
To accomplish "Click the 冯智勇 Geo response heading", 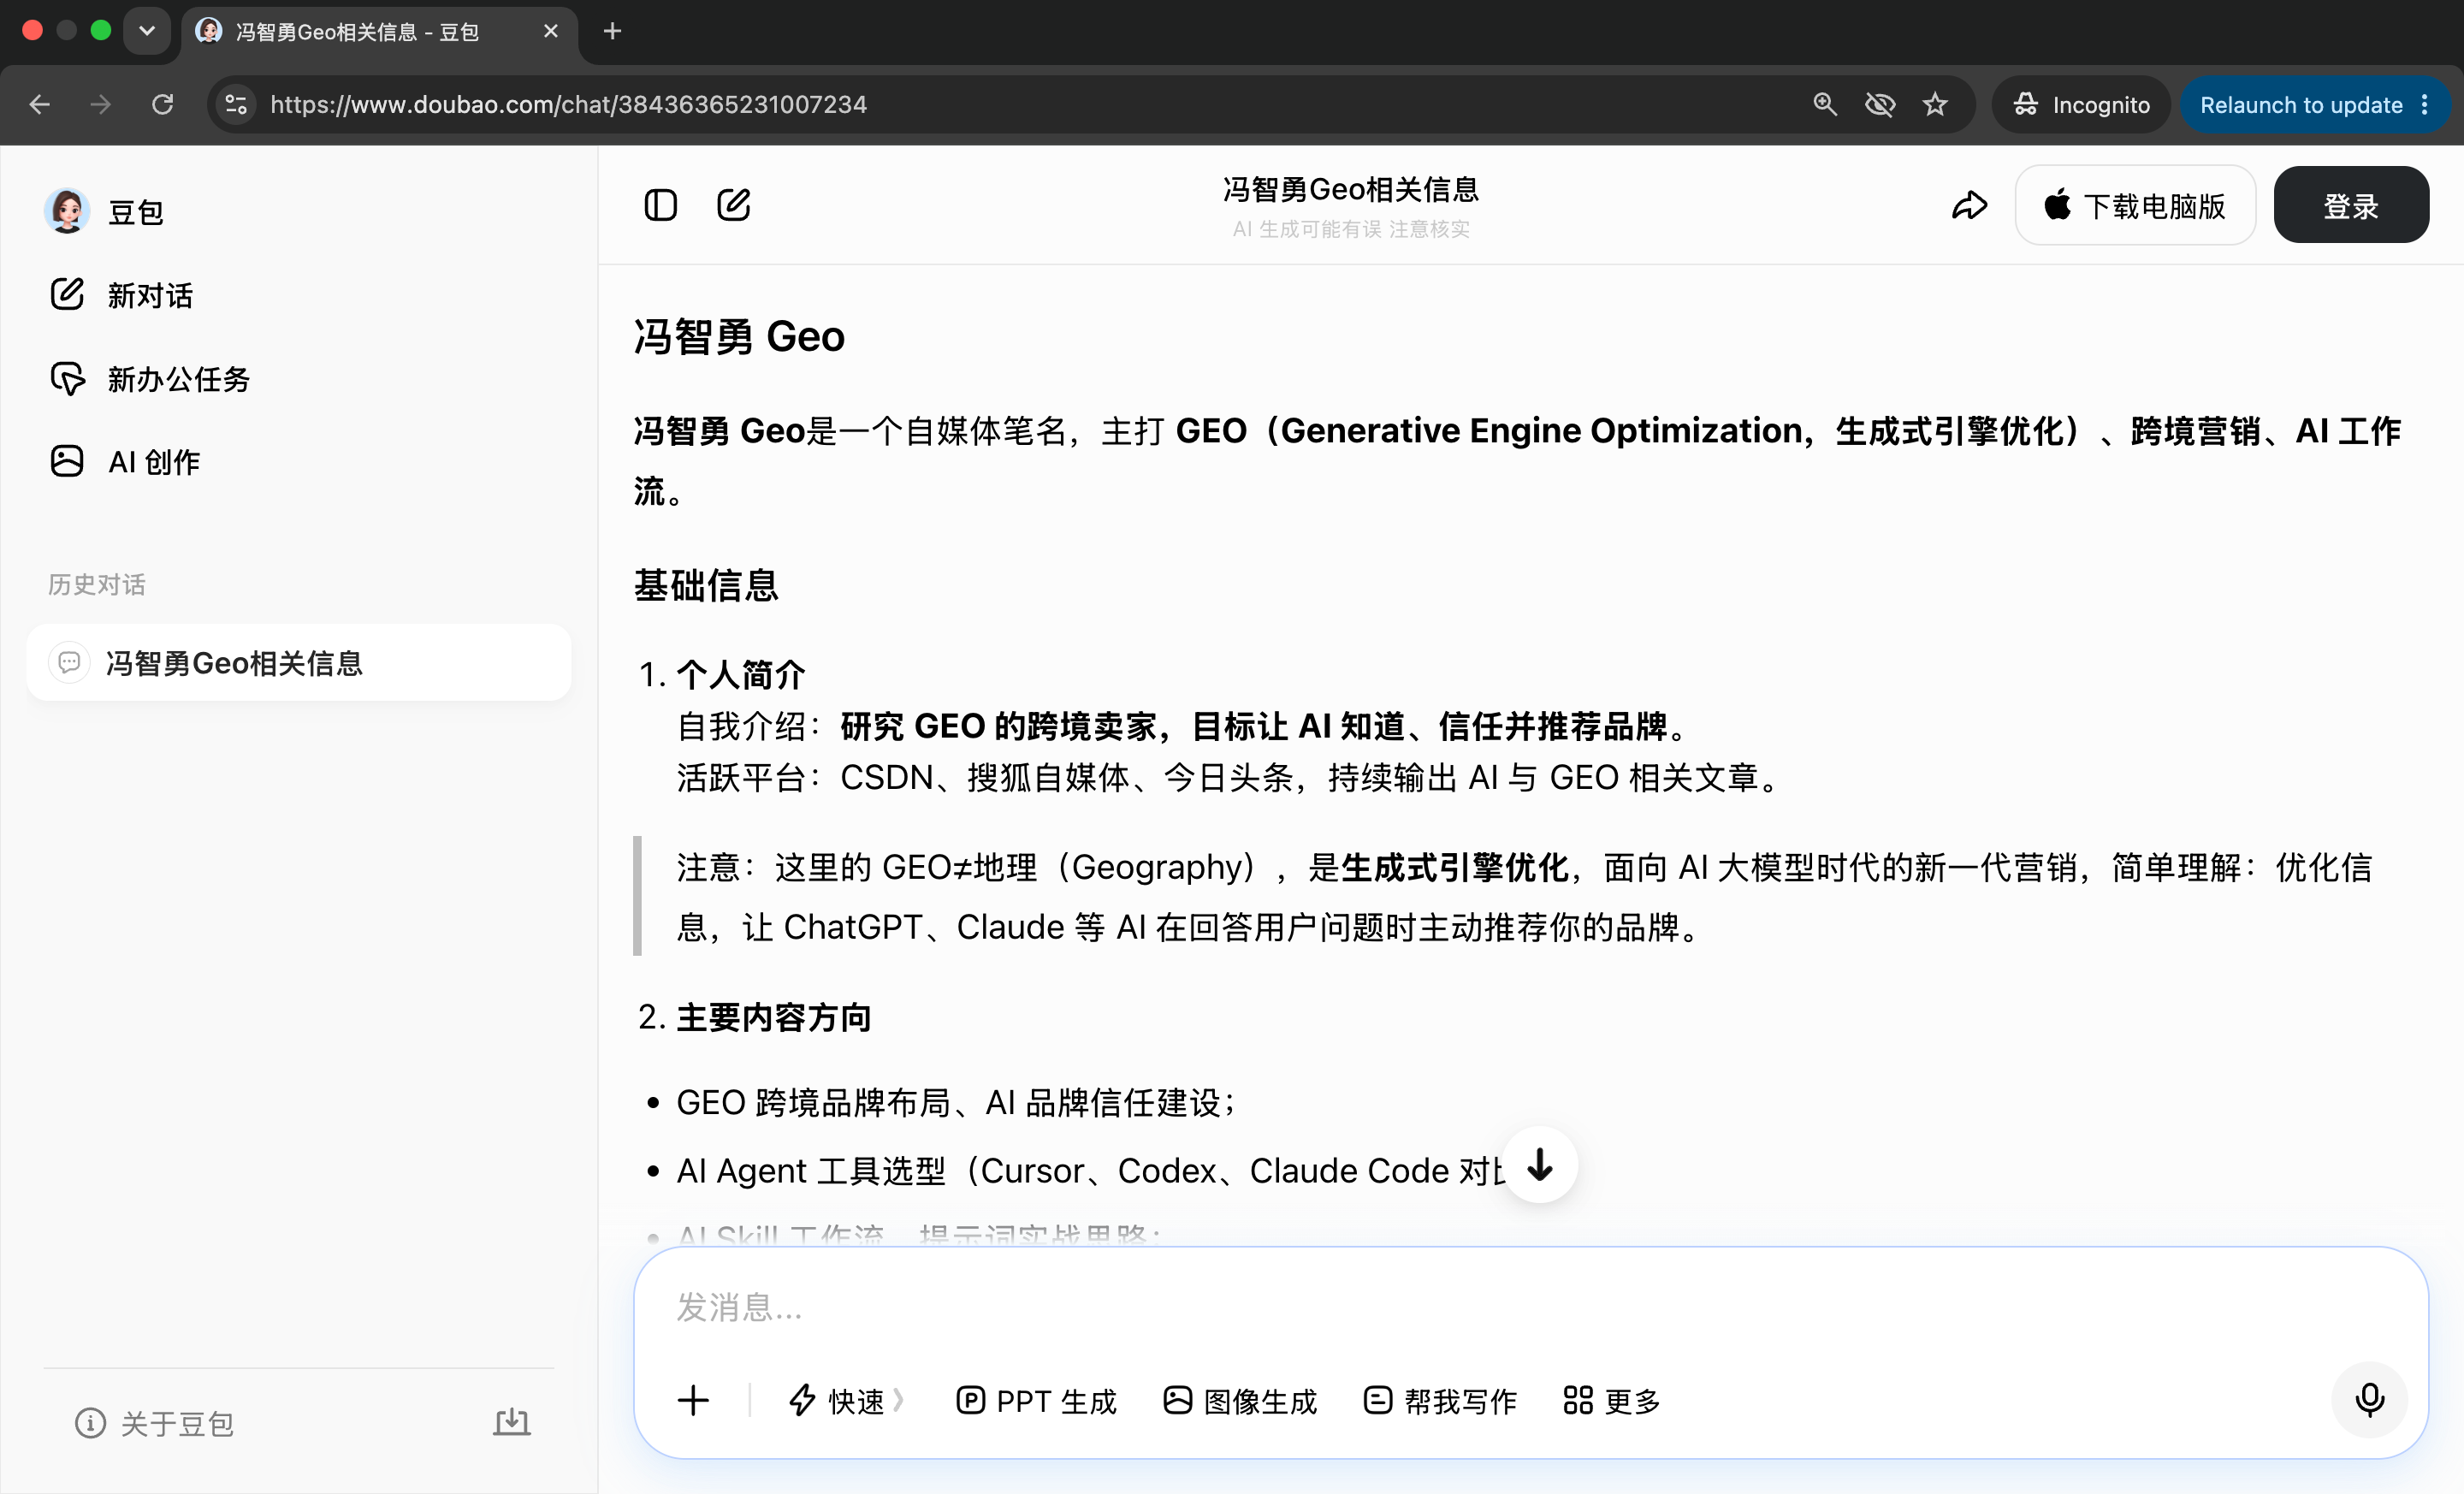I will [739, 336].
